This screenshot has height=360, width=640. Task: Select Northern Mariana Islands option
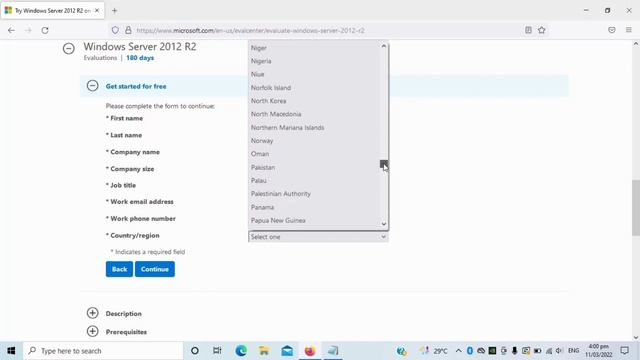pos(288,127)
